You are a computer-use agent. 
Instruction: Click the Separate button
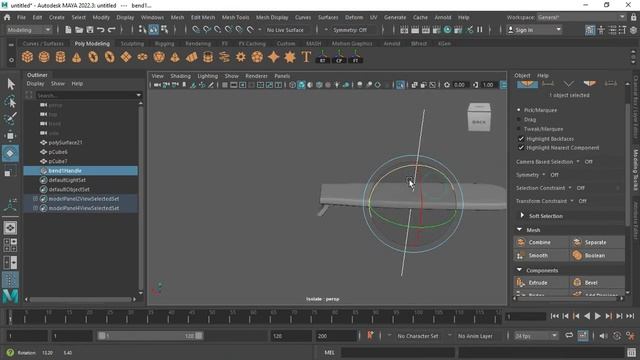point(597,242)
